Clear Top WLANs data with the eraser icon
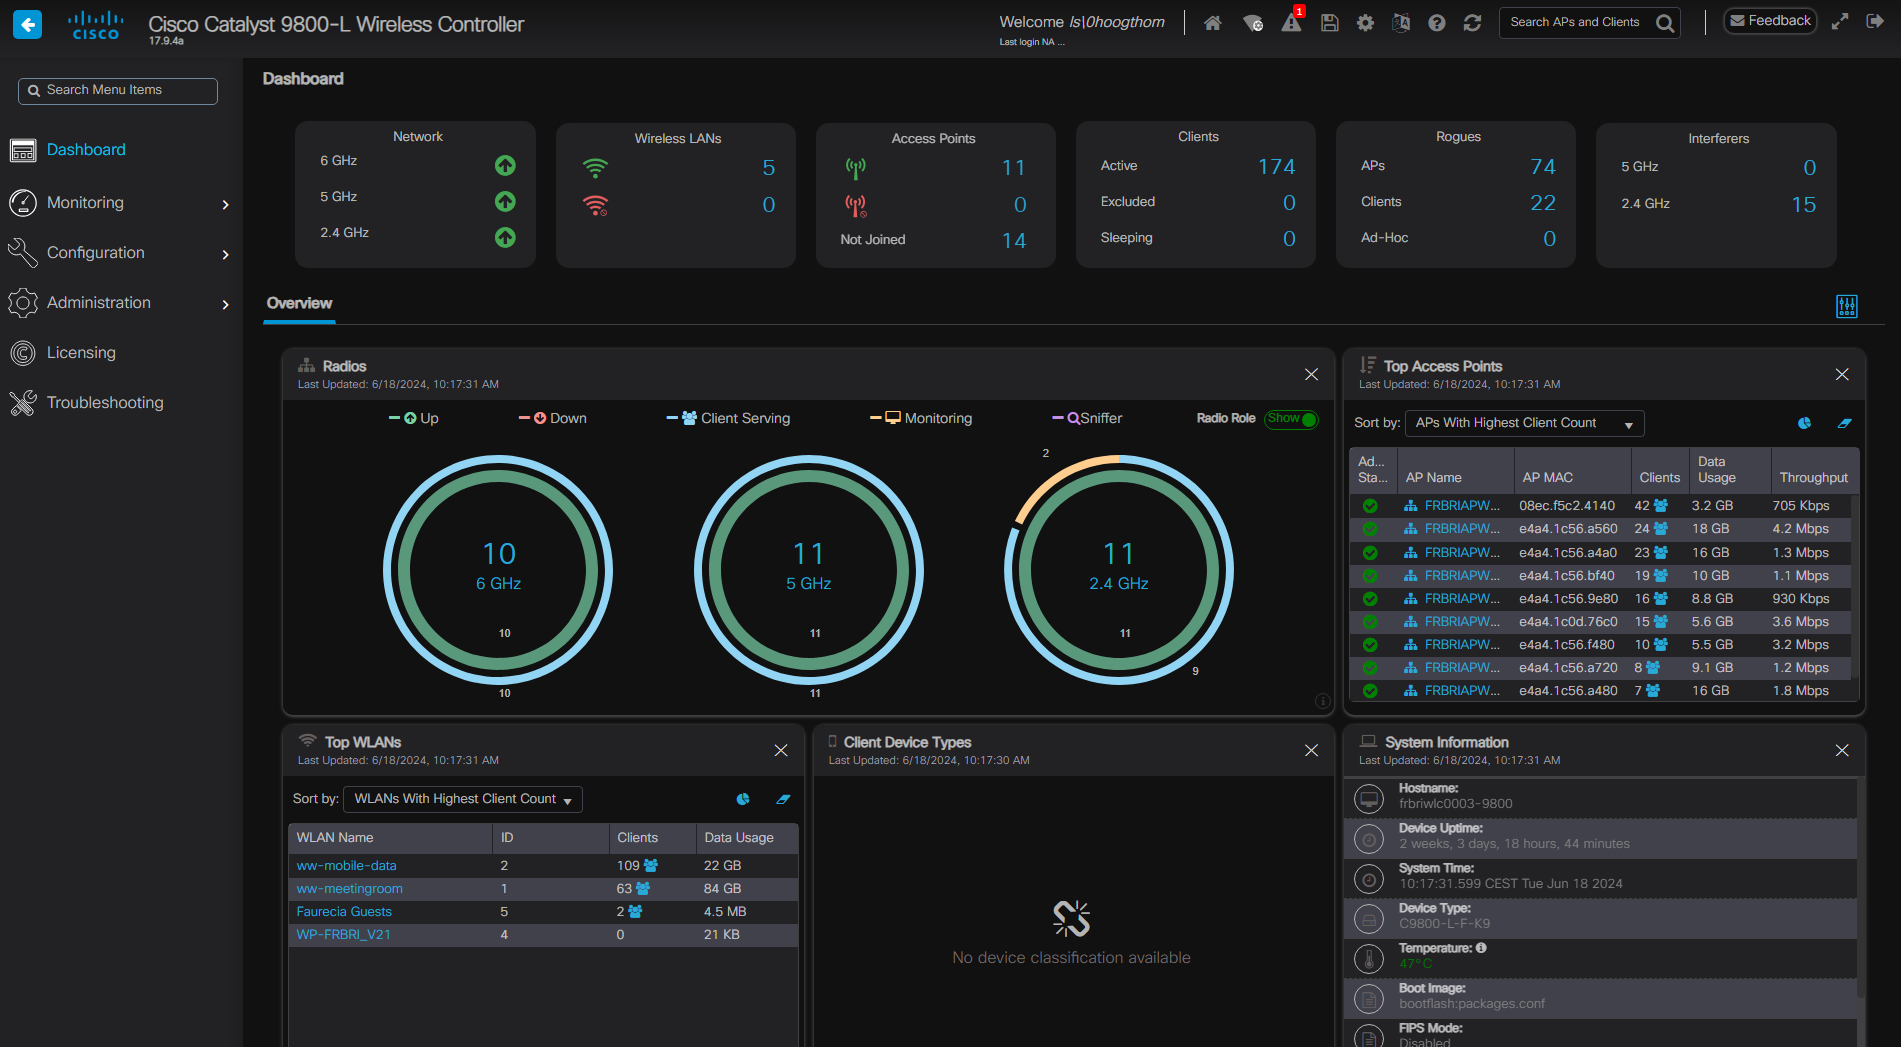 pos(783,799)
